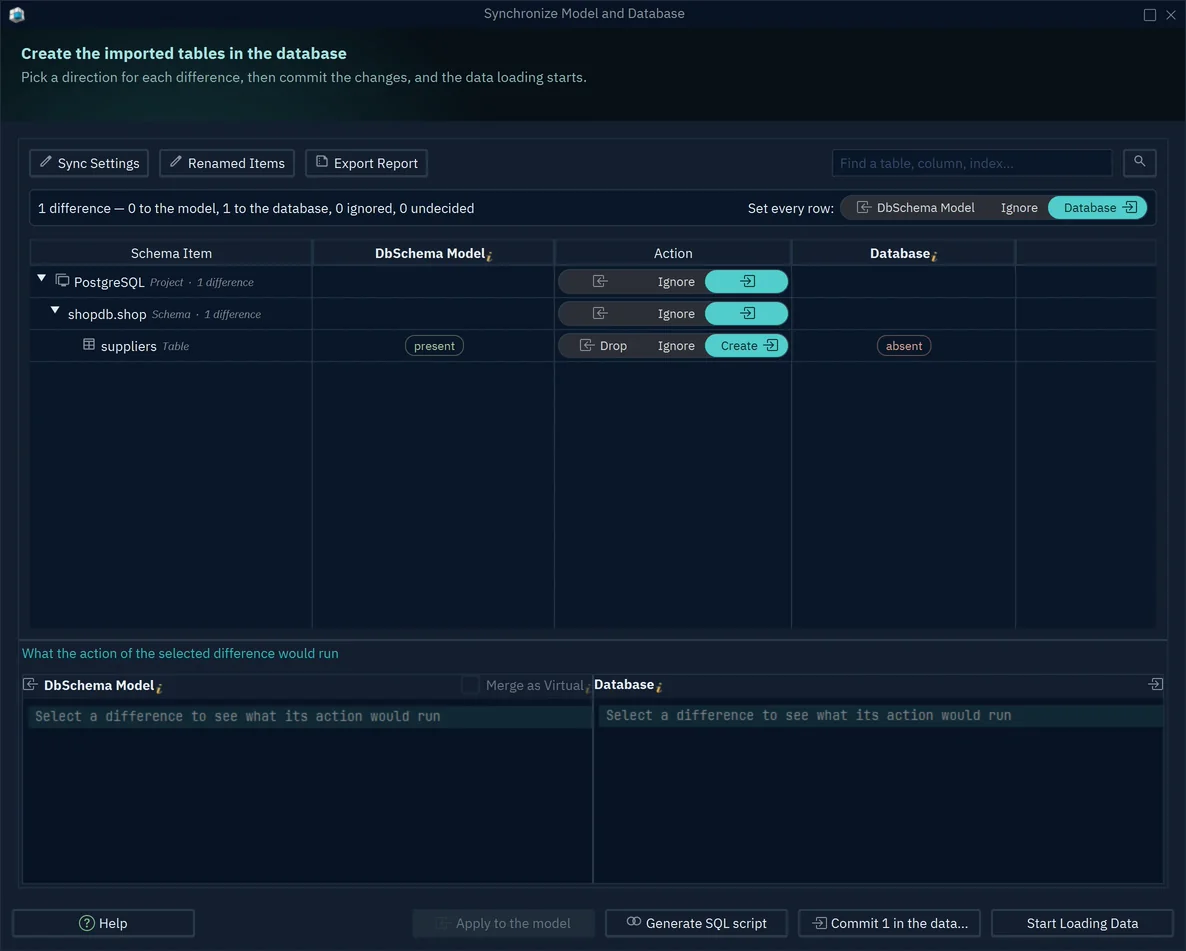Click info icon by lower Database label
Viewport: 1186px width, 951px height.
click(659, 687)
